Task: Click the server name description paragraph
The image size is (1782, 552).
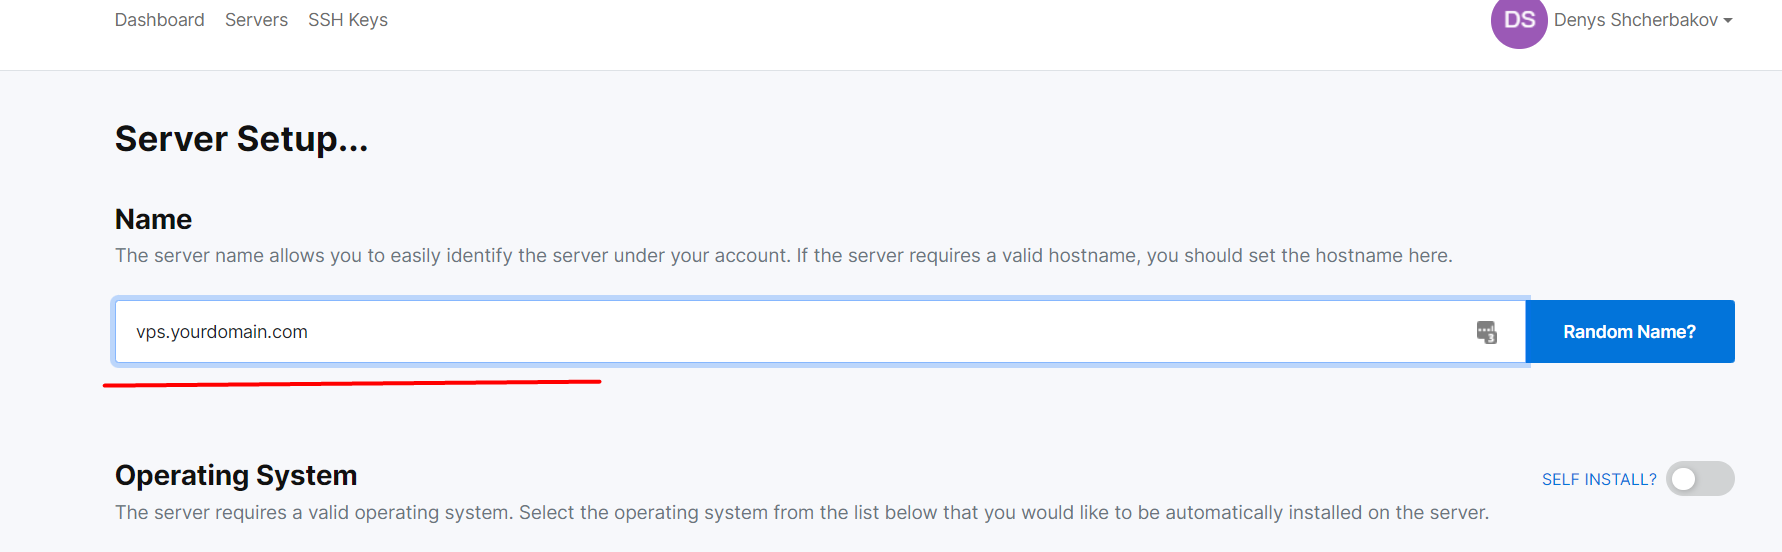Action: 784,256
